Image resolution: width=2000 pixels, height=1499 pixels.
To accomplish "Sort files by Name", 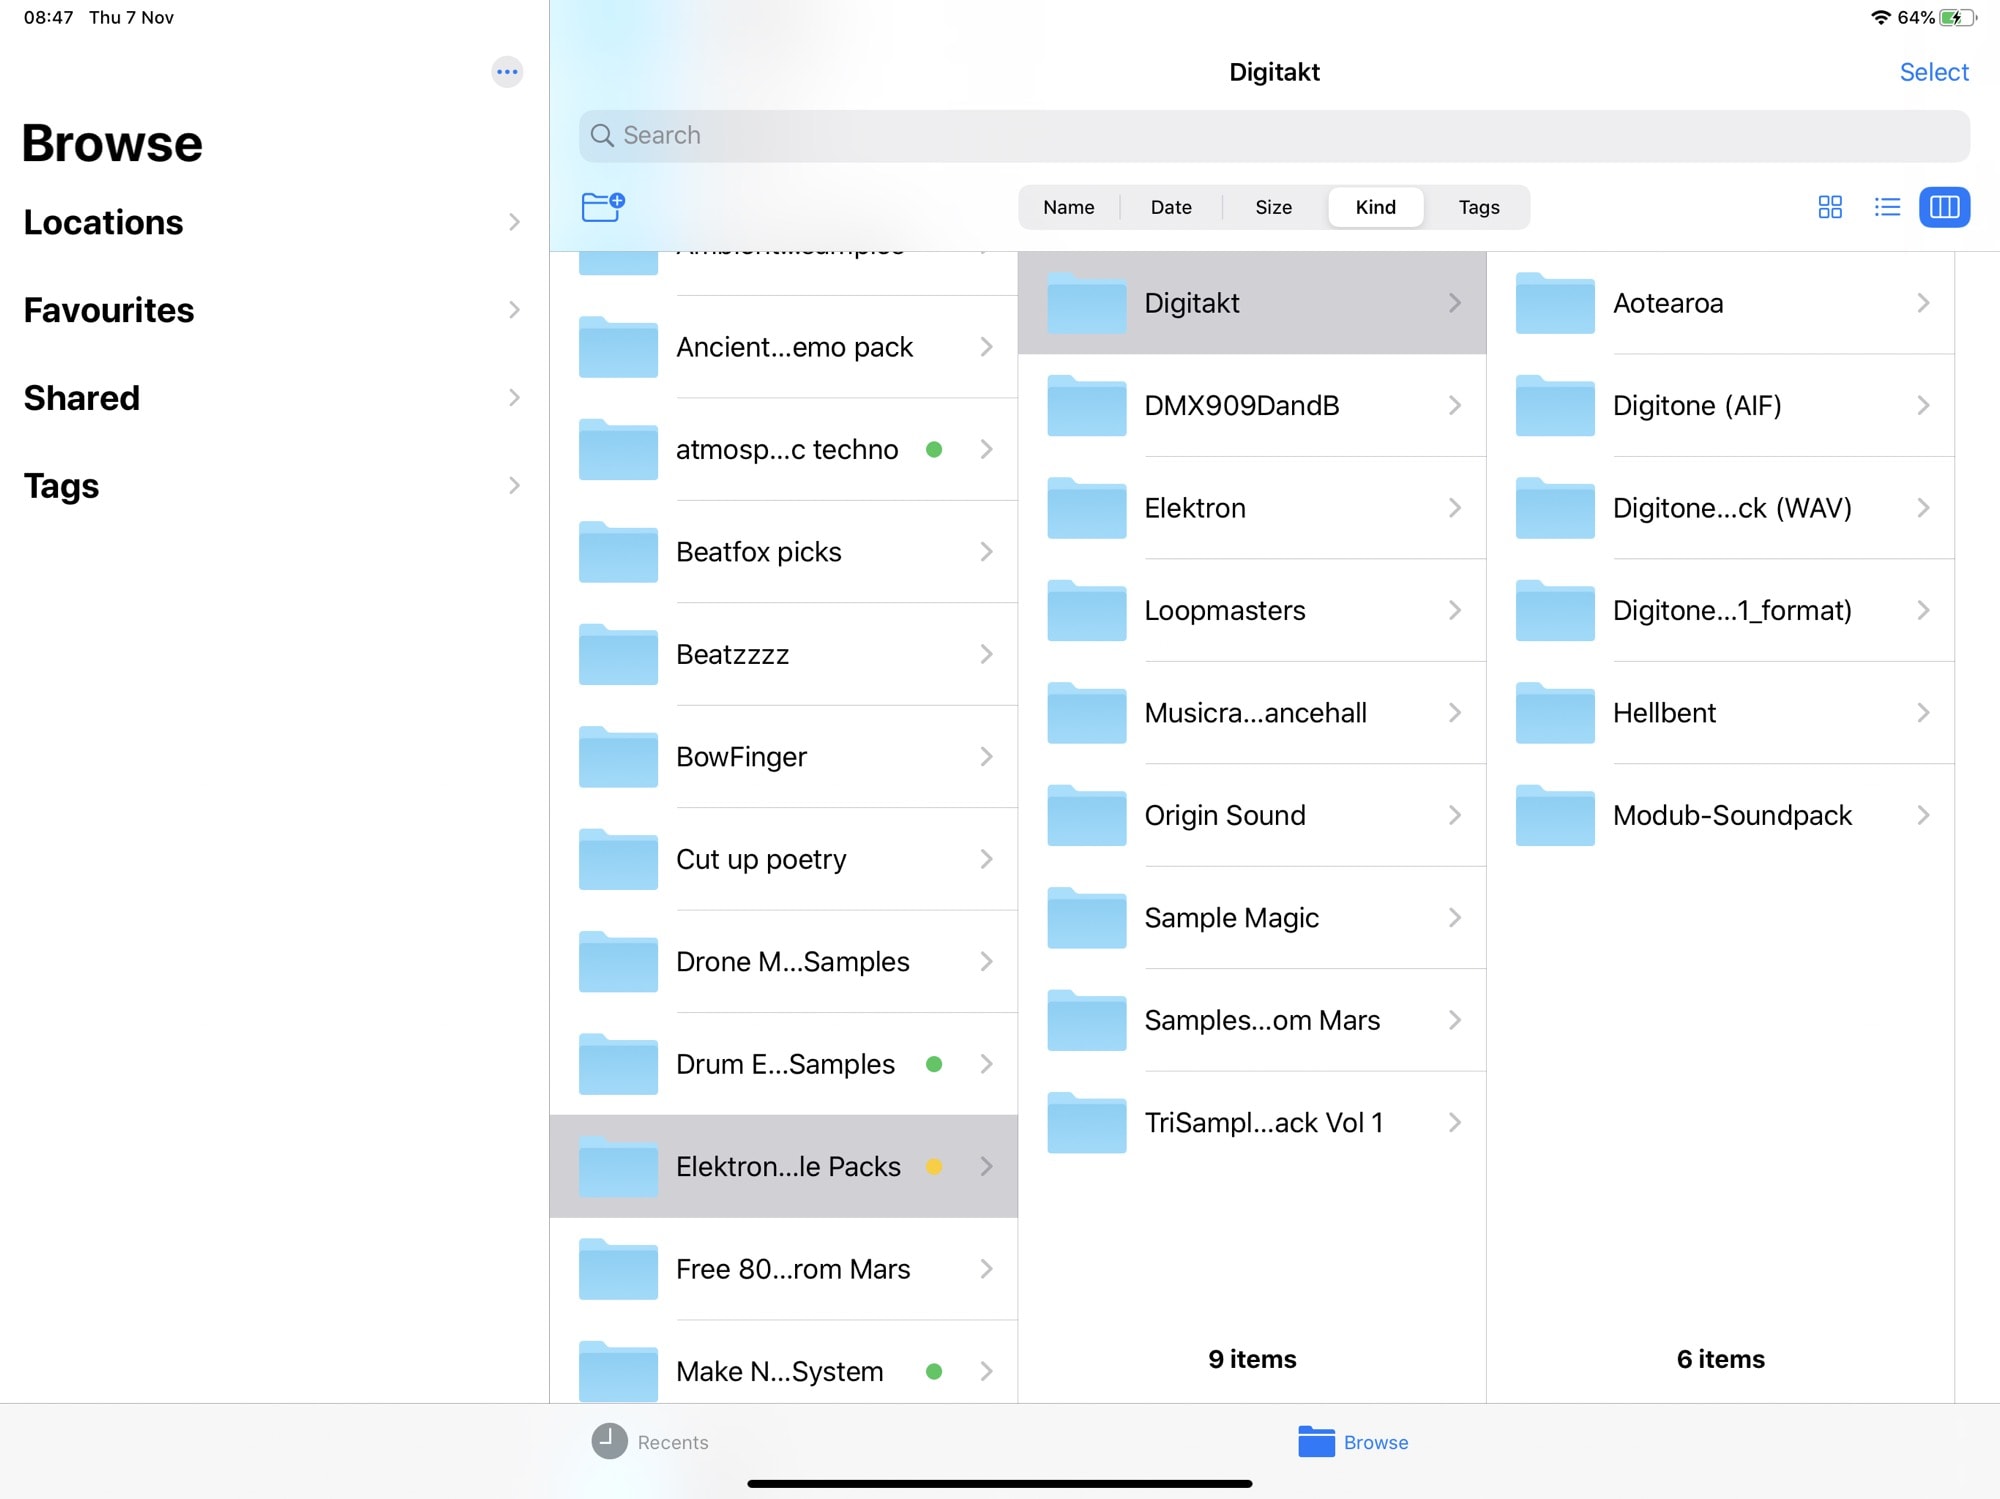I will point(1068,206).
